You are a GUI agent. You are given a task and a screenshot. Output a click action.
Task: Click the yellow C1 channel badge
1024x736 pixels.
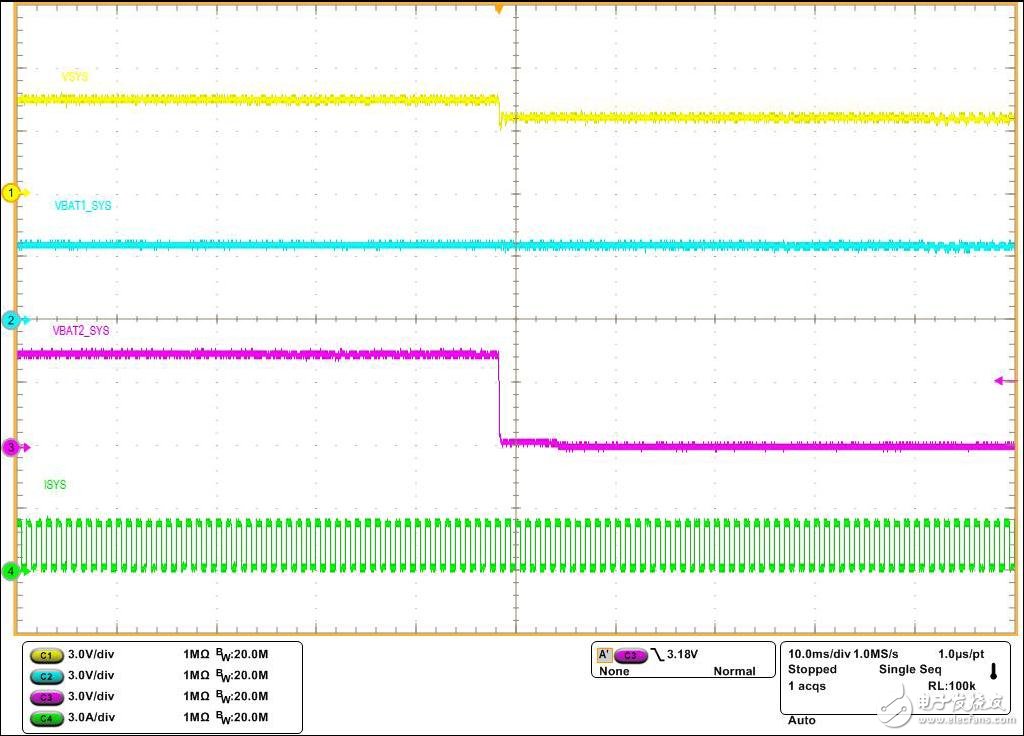tap(45, 654)
